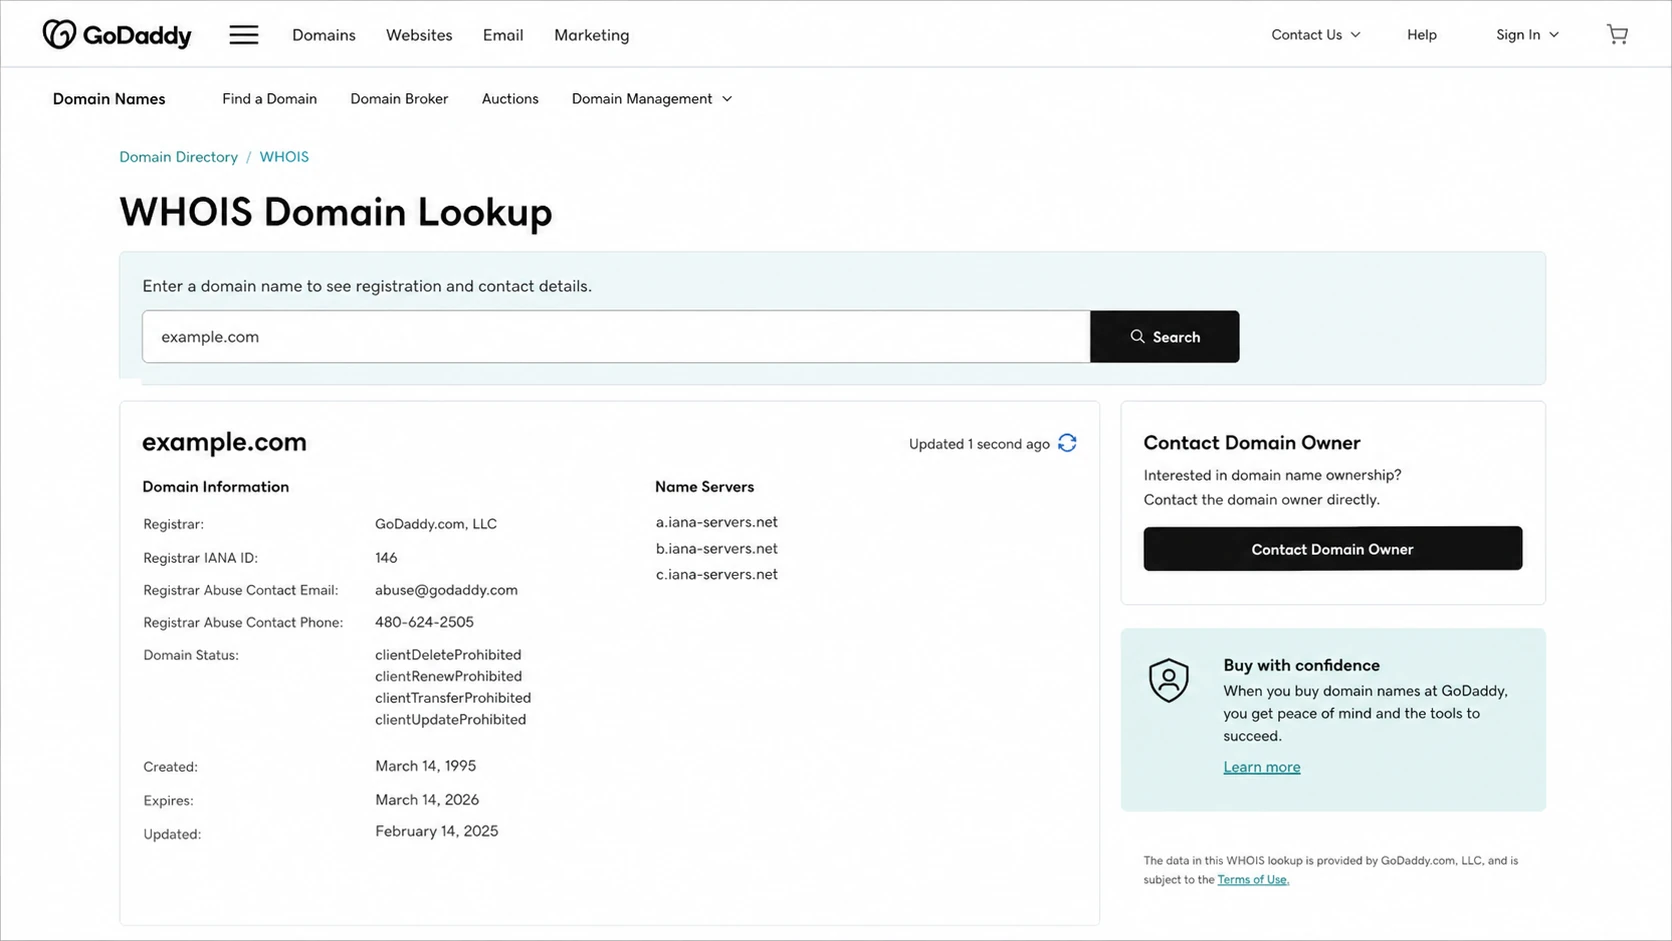Select the expiry date March 14, 2026

point(427,800)
